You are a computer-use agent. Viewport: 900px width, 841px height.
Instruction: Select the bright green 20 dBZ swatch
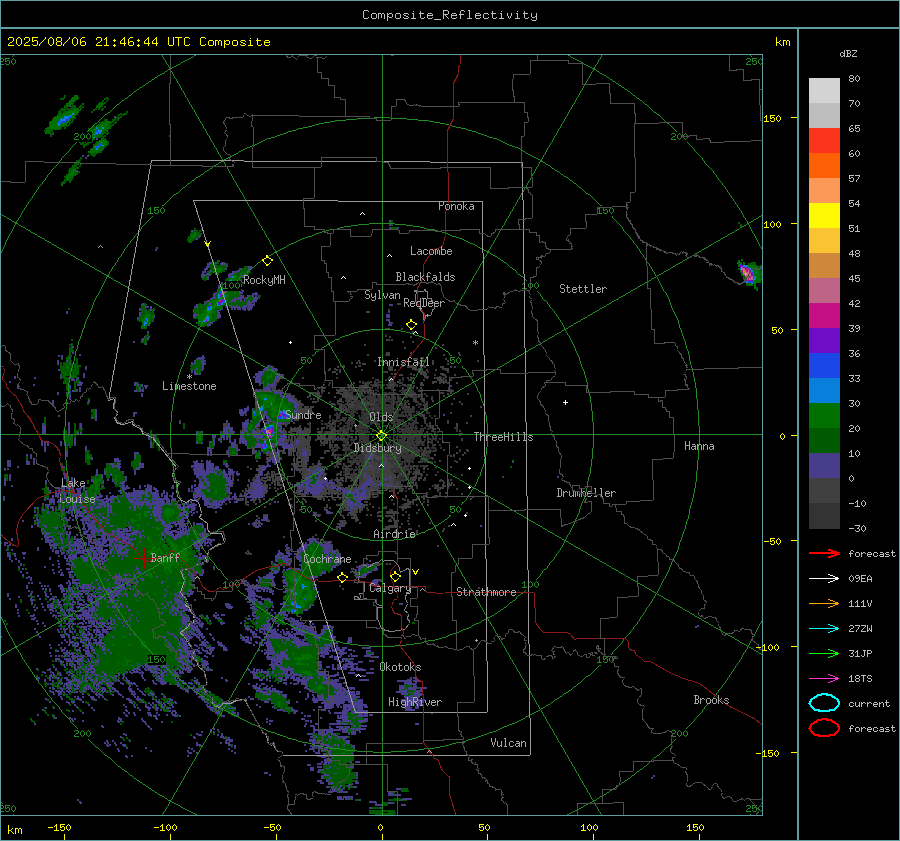click(x=824, y=415)
